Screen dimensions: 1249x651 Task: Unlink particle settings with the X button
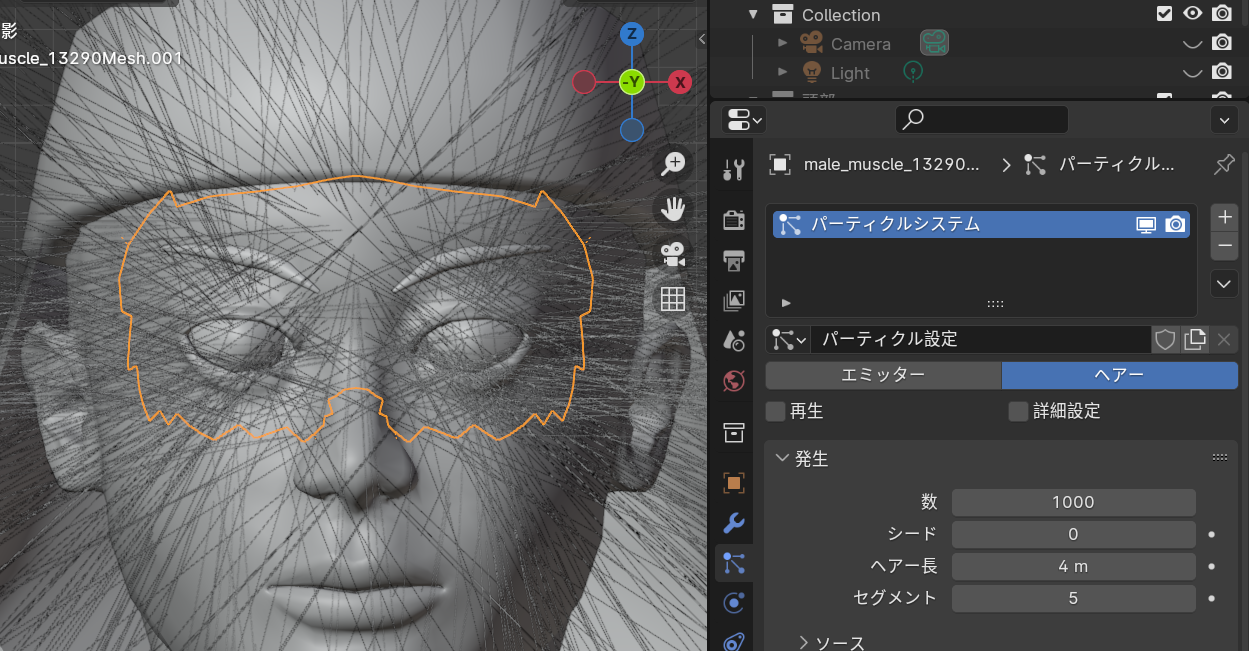click(x=1224, y=339)
